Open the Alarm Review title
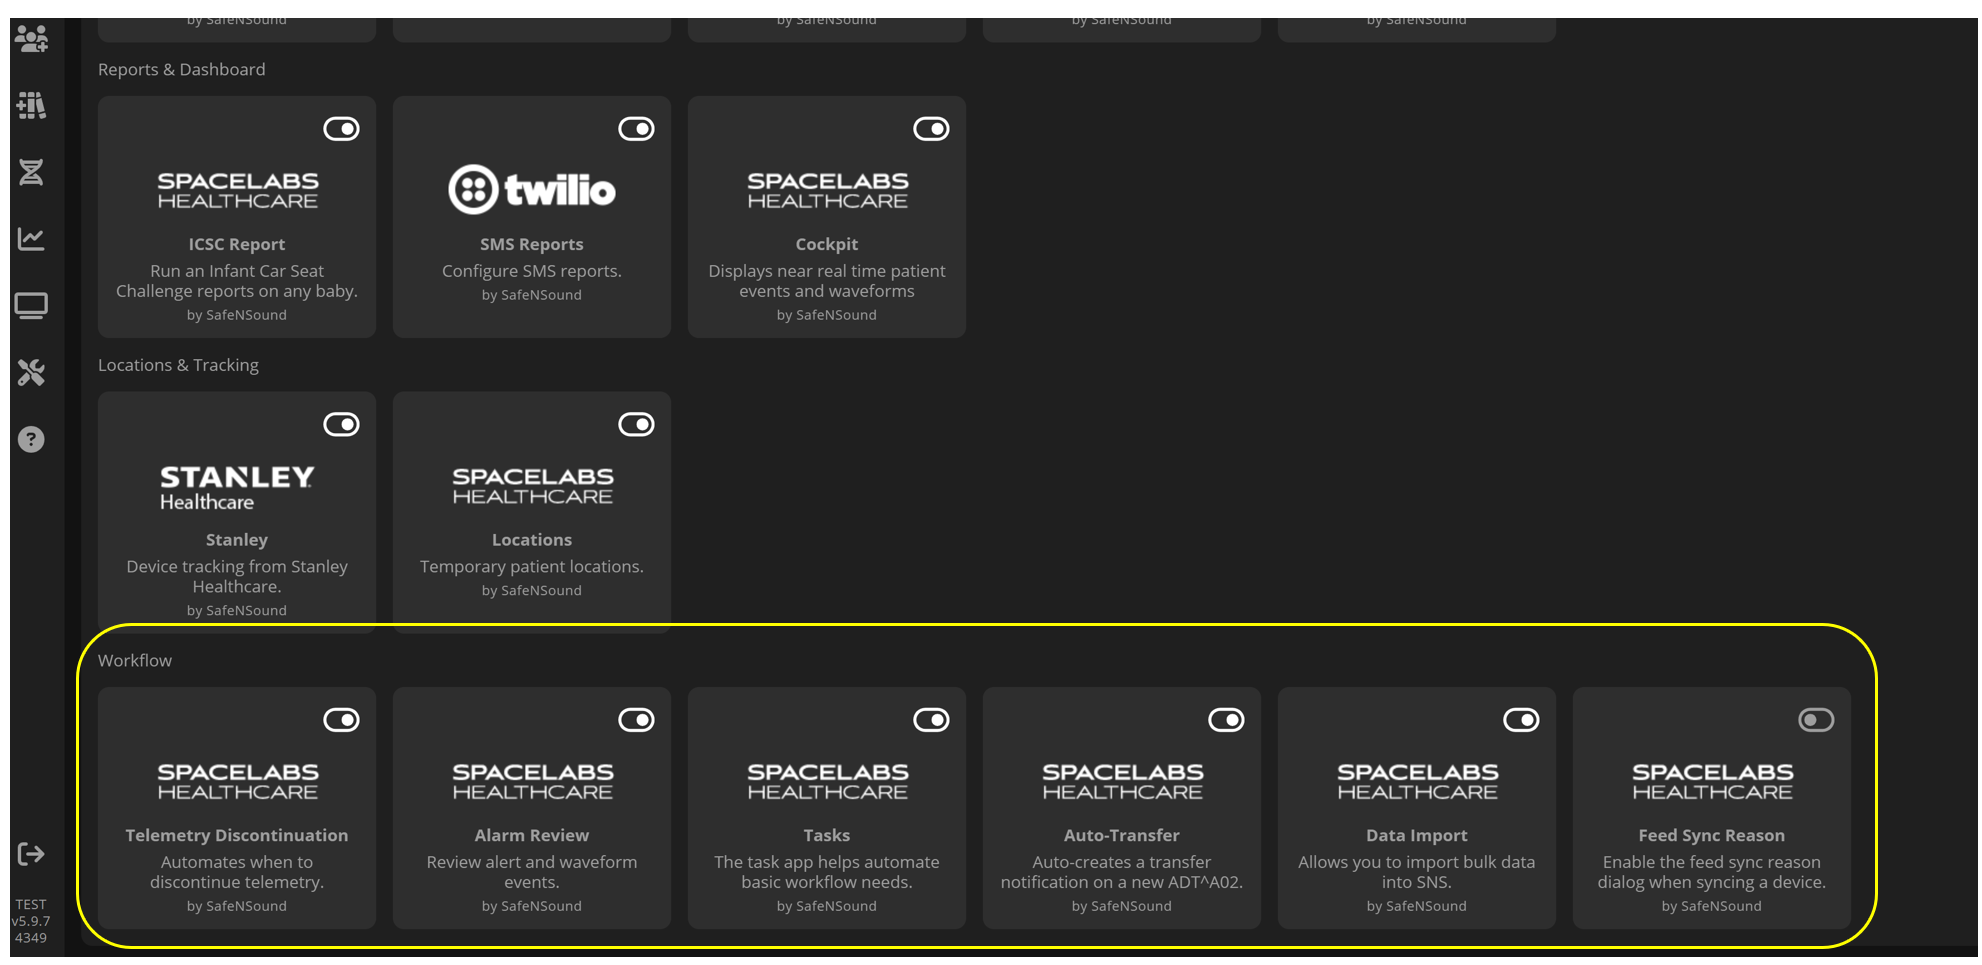The width and height of the screenshot is (1982, 965). 532,835
